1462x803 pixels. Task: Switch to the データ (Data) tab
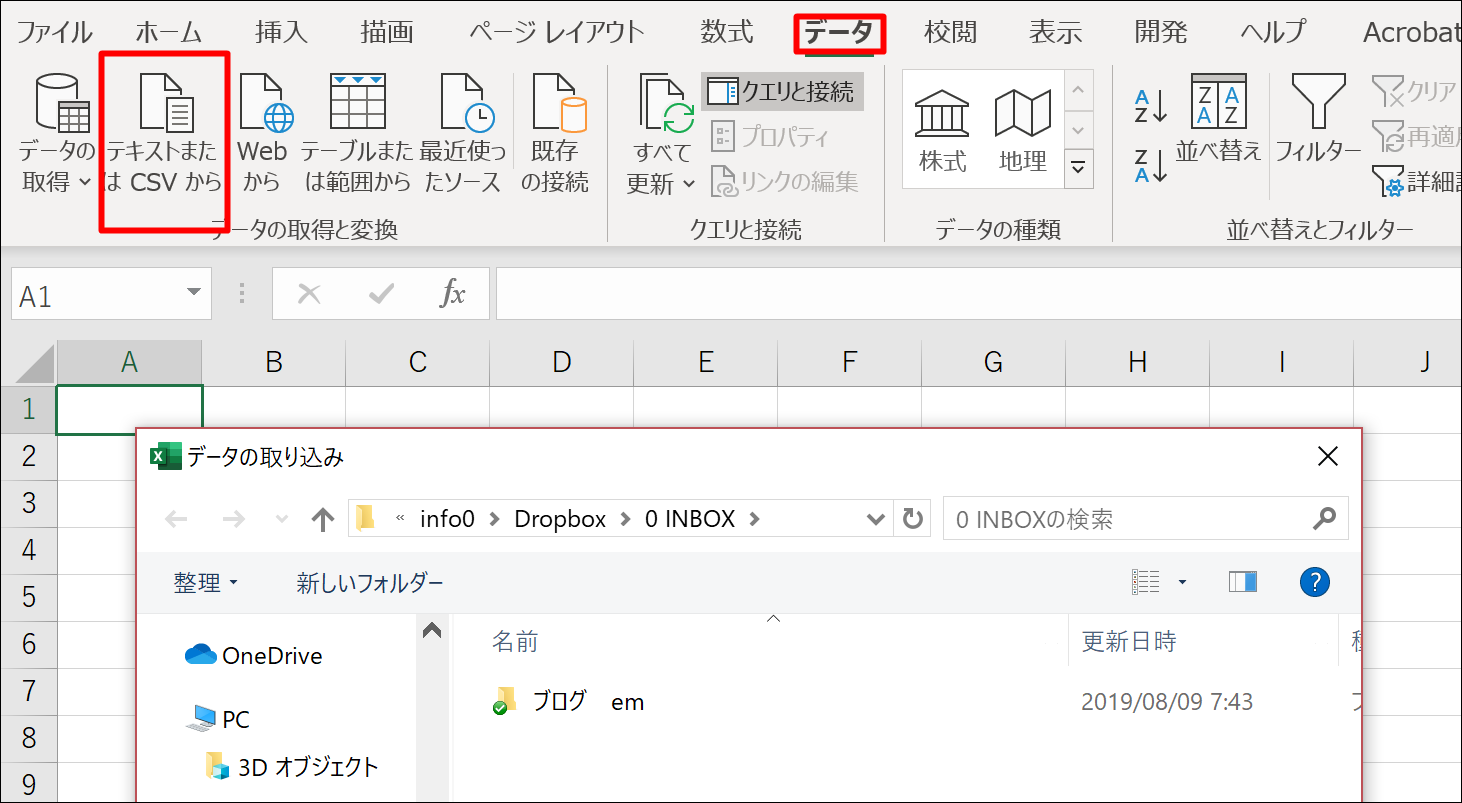[840, 34]
